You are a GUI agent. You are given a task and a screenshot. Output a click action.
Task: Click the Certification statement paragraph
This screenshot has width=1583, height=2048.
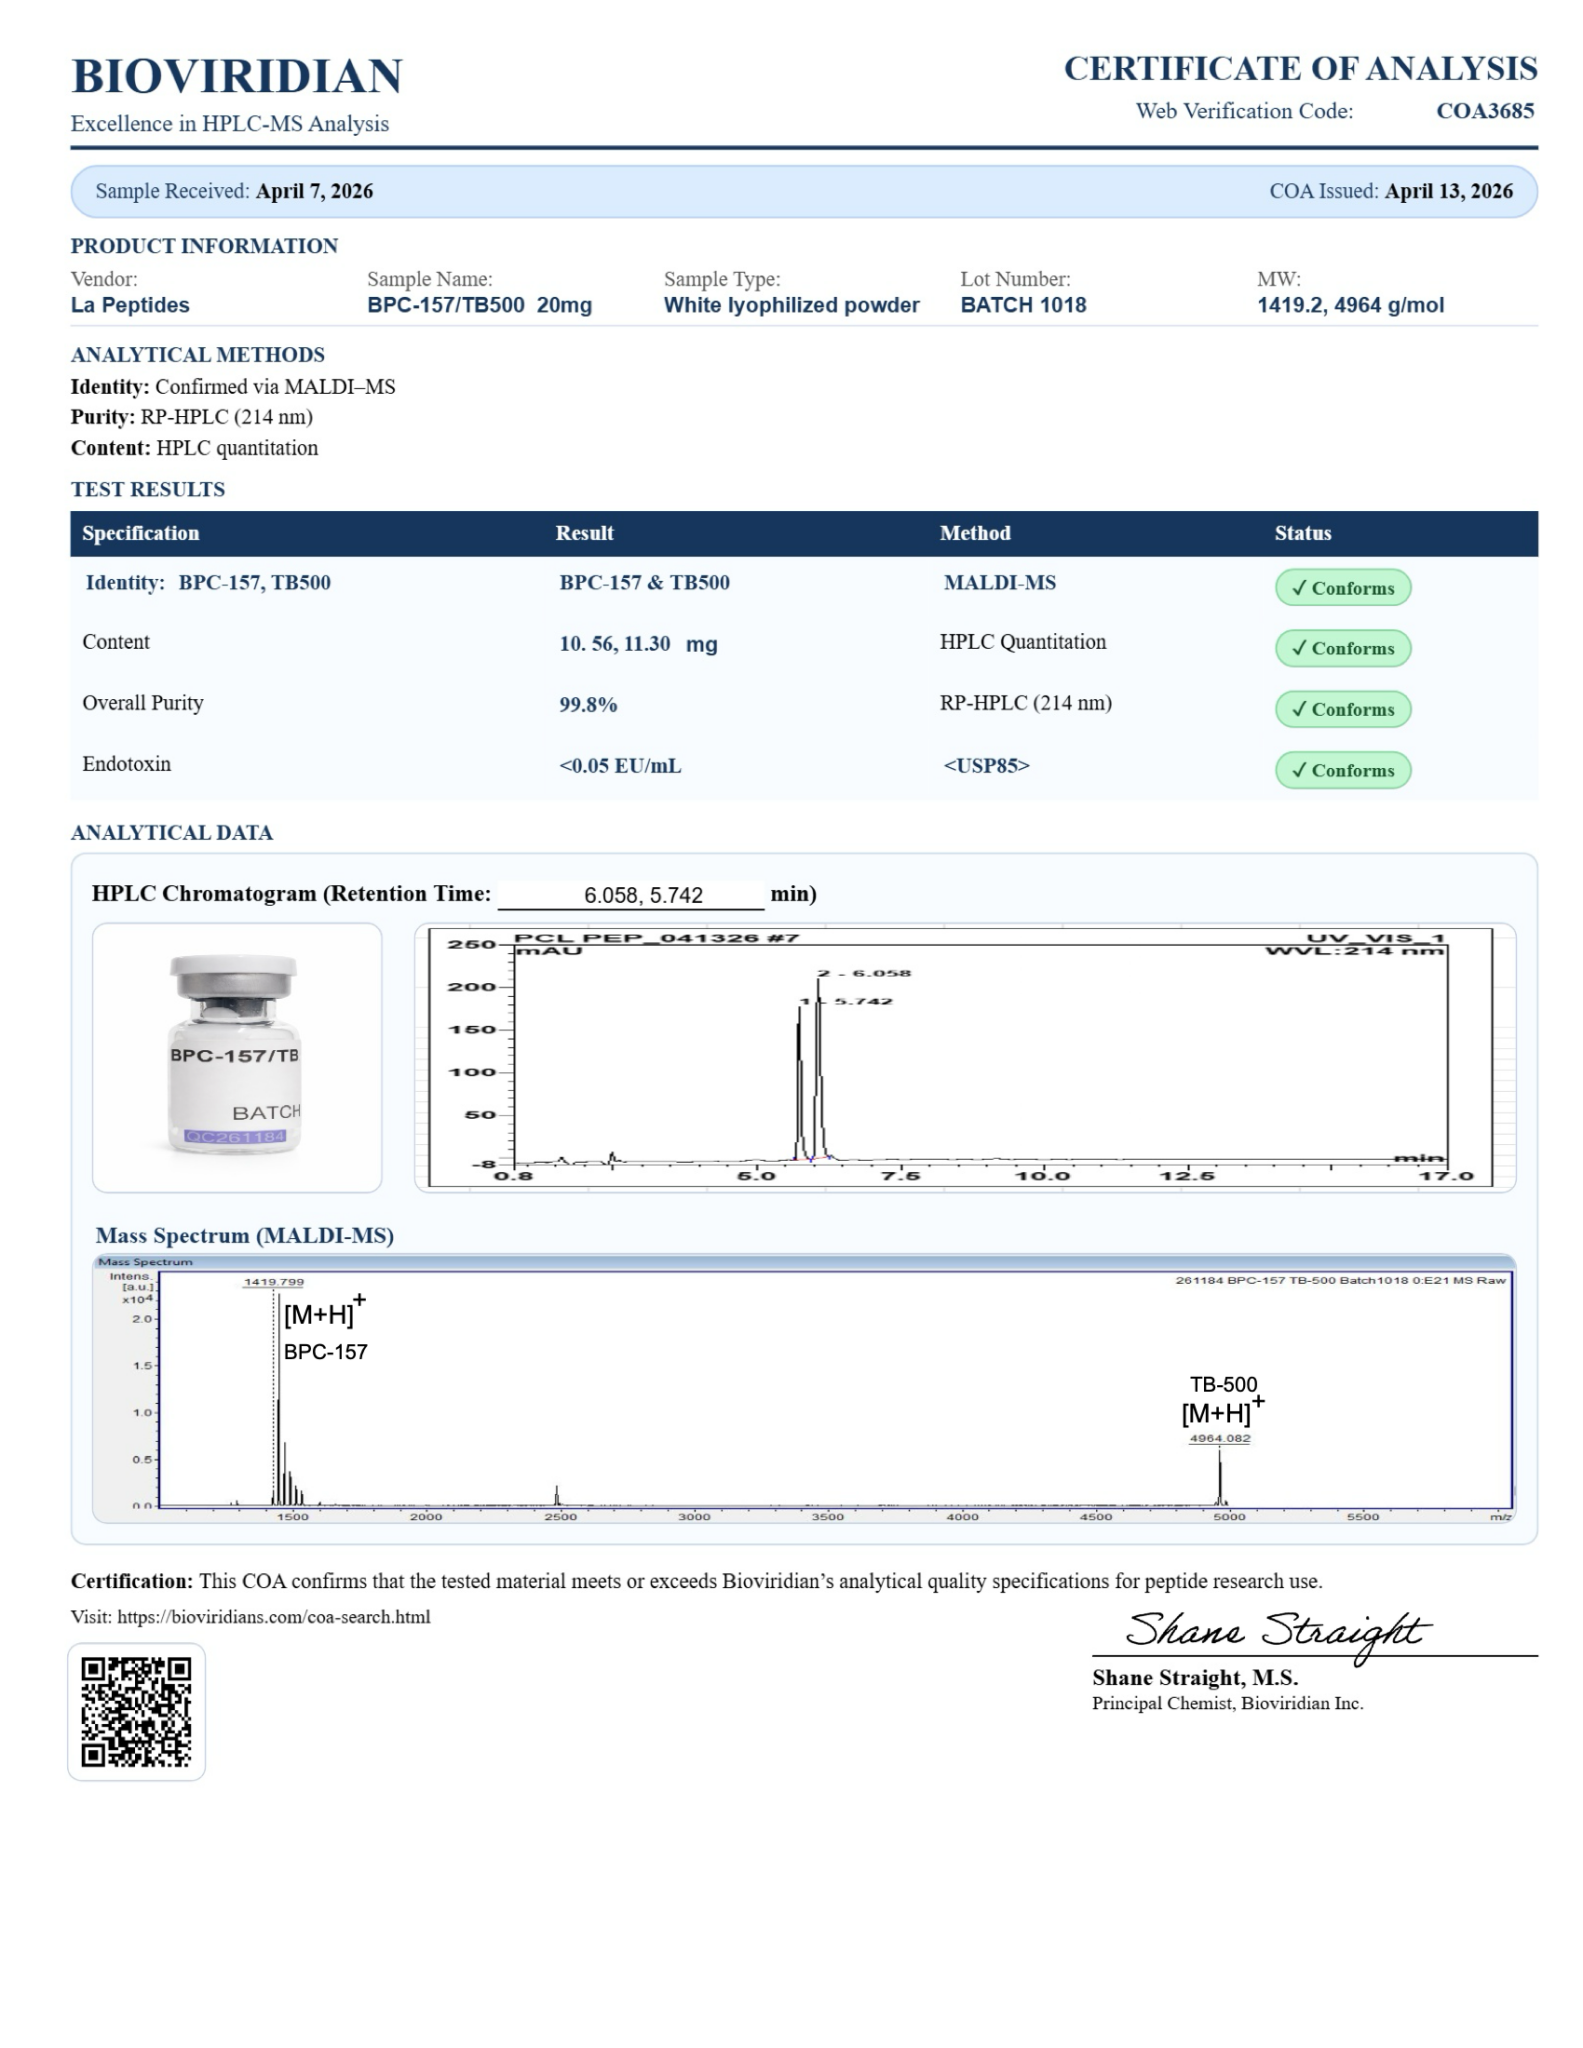click(x=697, y=1581)
